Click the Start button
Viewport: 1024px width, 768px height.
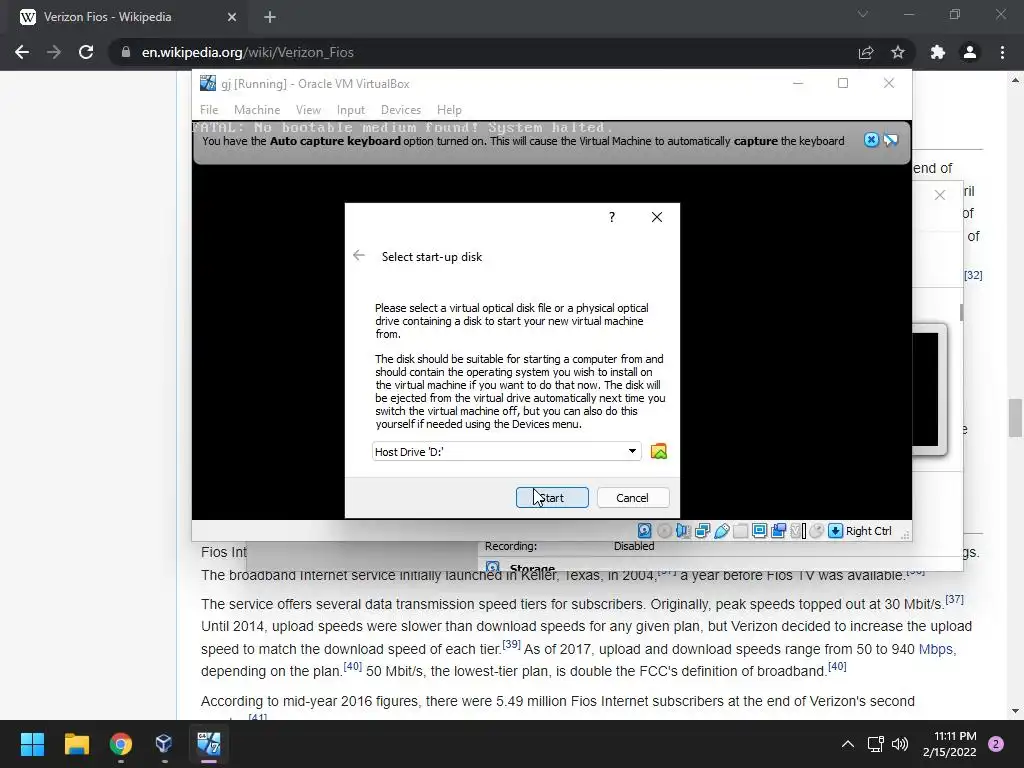click(552, 498)
